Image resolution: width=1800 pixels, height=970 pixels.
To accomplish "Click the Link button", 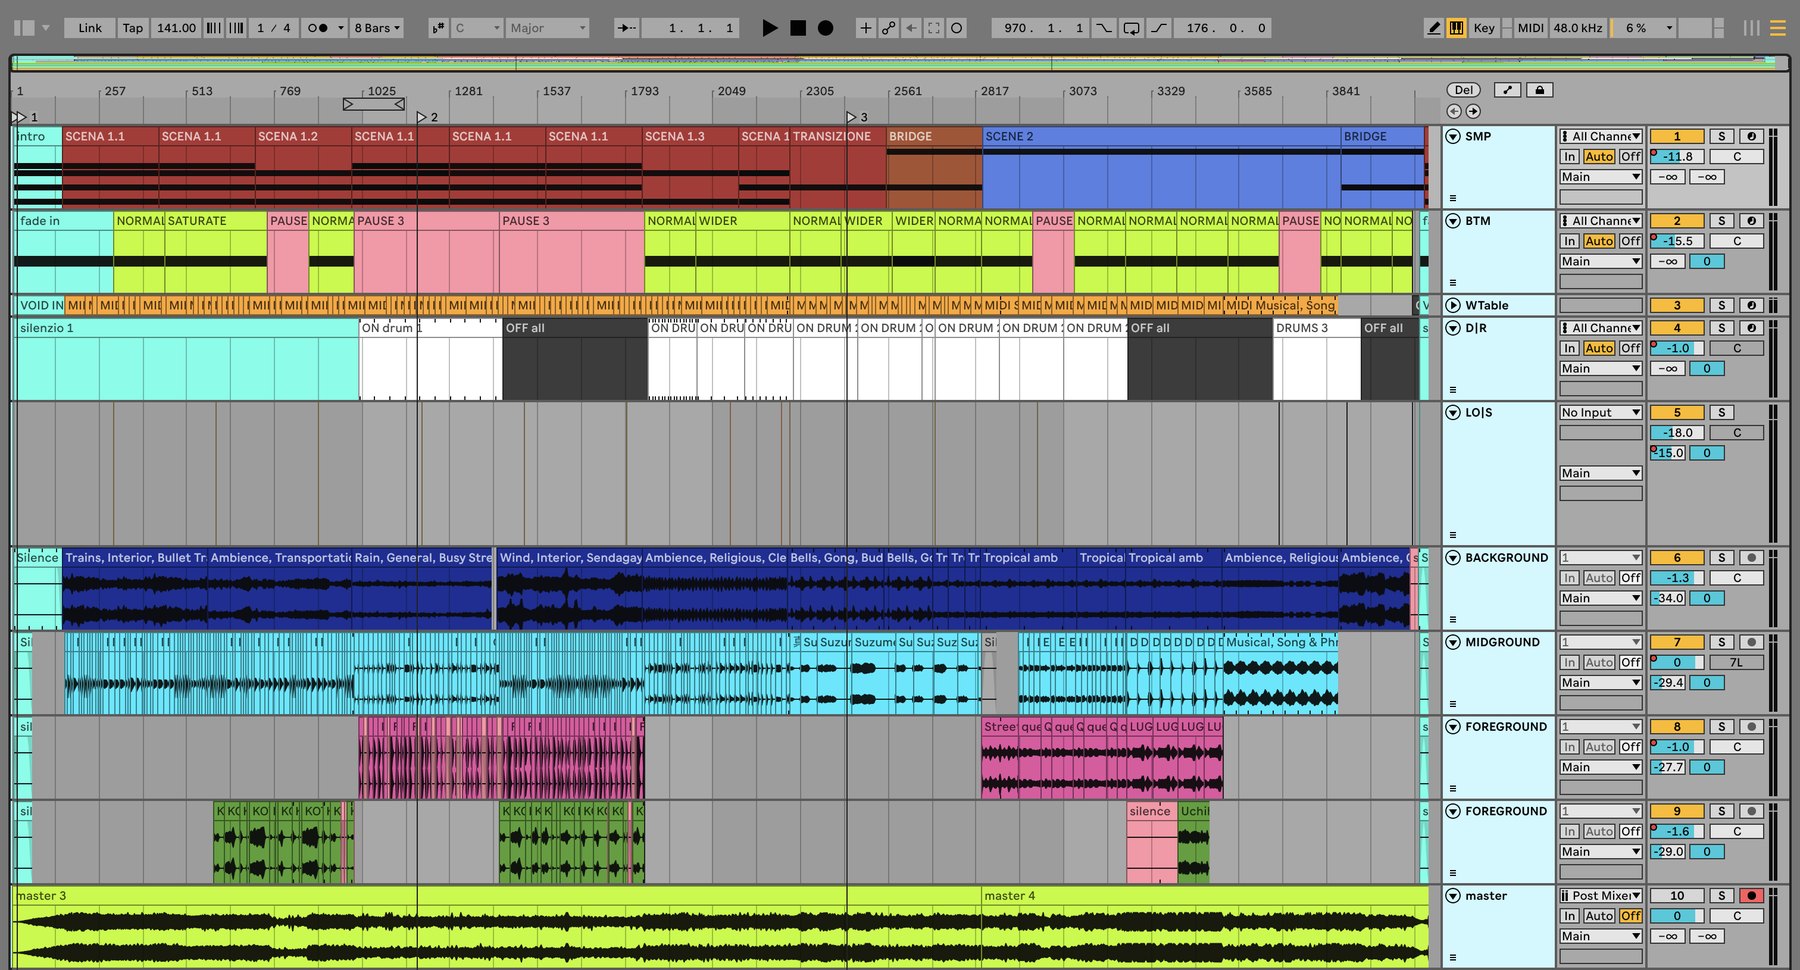I will coord(90,28).
